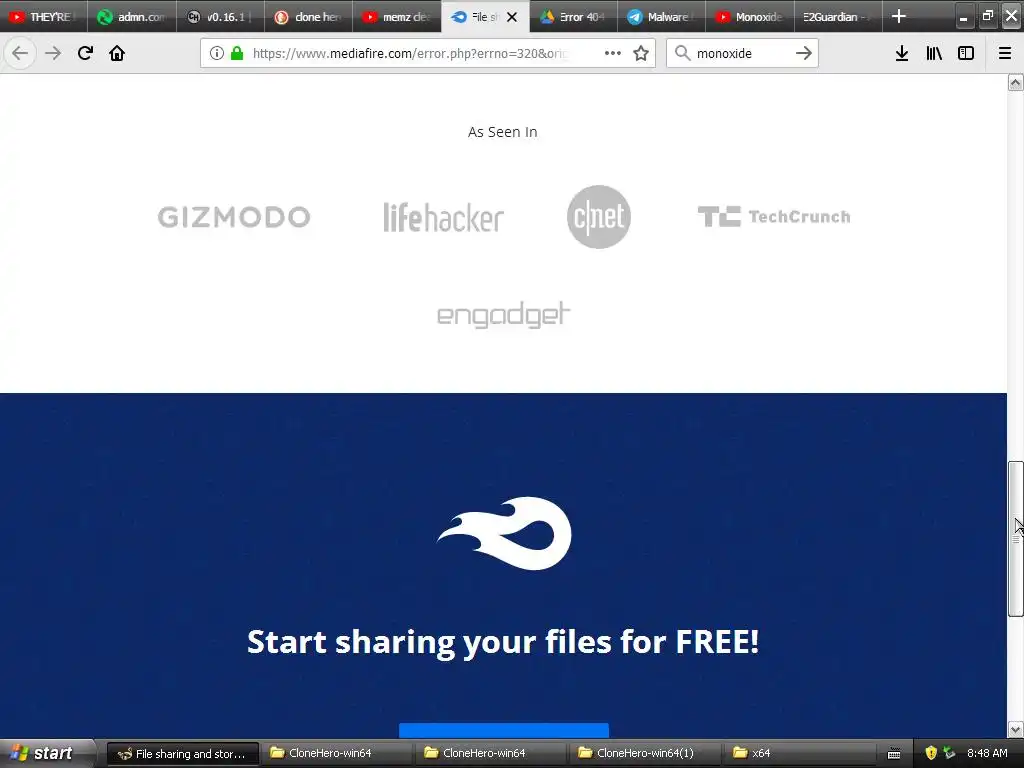The height and width of the screenshot is (768, 1024).
Task: Restore down the browser window
Action: click(987, 16)
